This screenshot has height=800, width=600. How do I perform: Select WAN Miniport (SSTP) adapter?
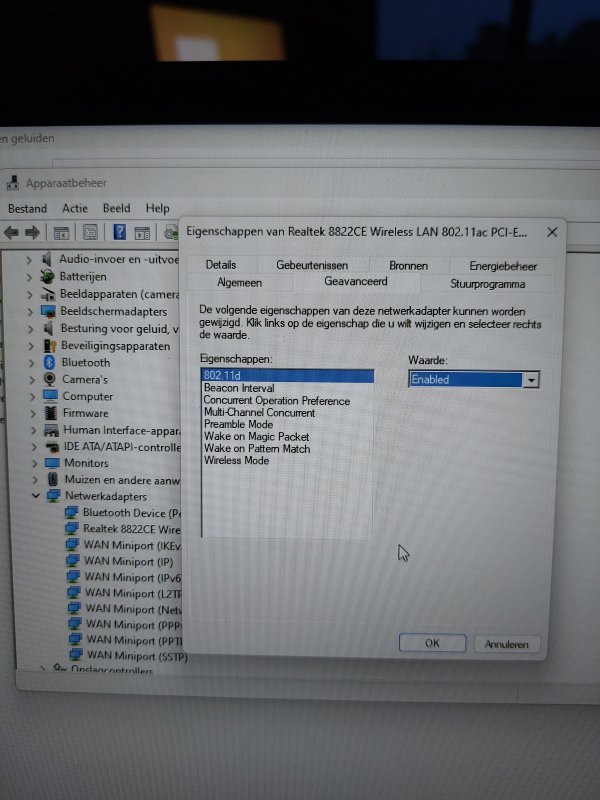135,656
